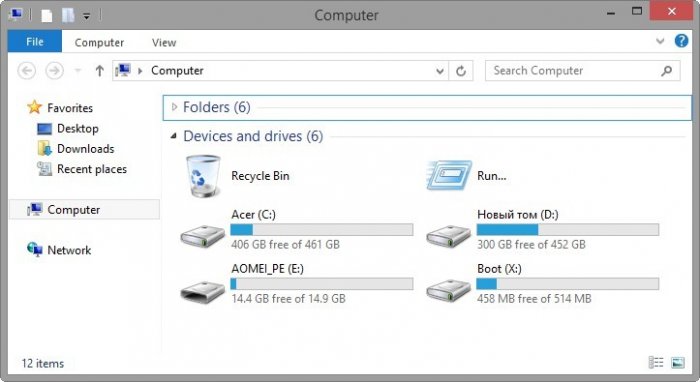
Task: Open the Recycle Bin icon
Action: coord(203,176)
